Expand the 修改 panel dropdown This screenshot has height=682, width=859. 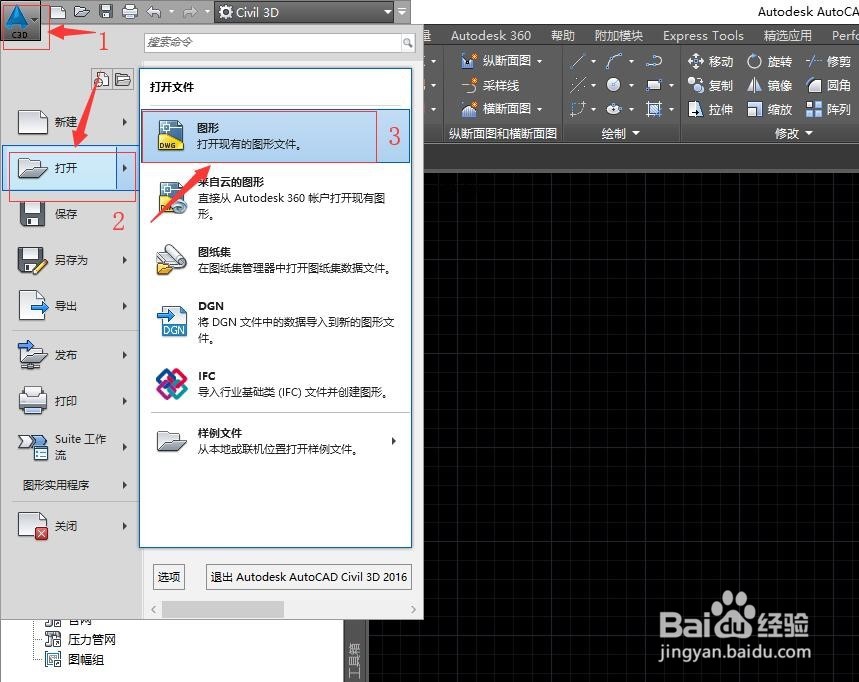793,133
